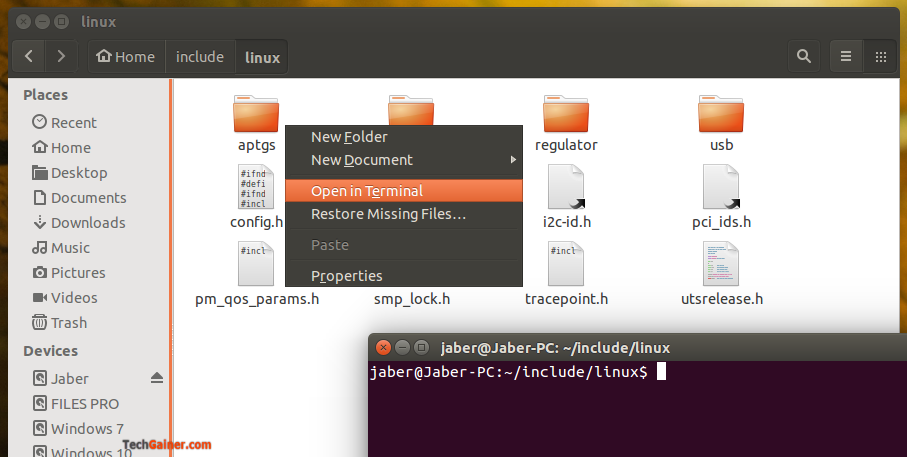Click Restore Missing Files menu entry

(388, 214)
